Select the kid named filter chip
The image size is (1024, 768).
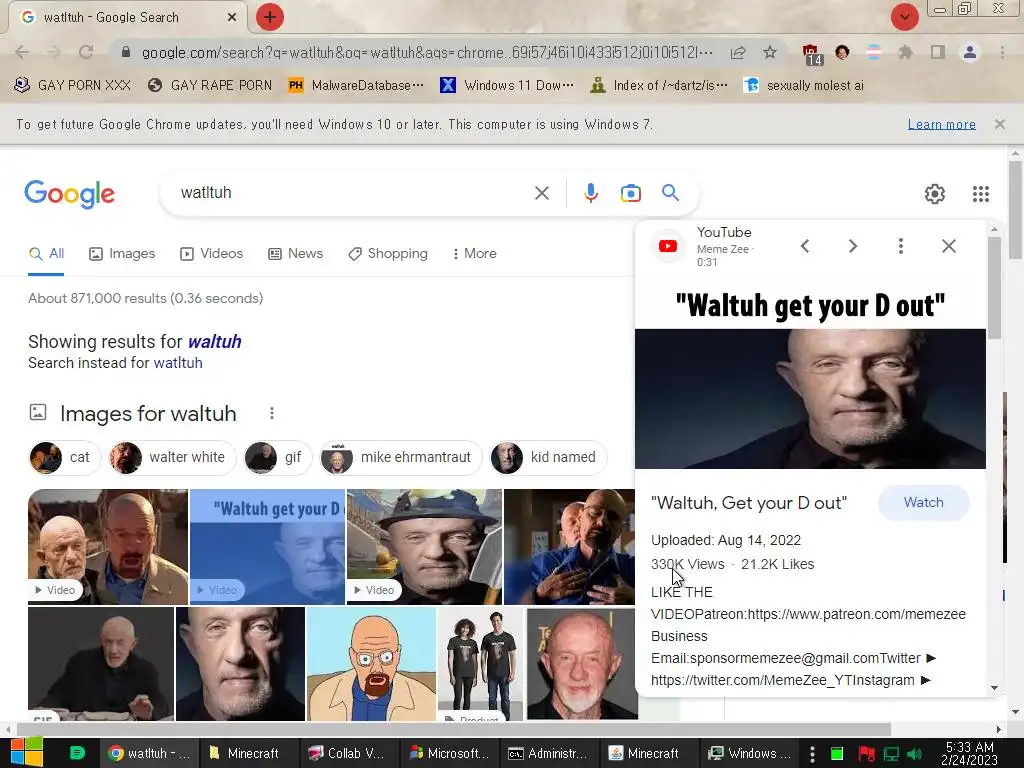[548, 457]
